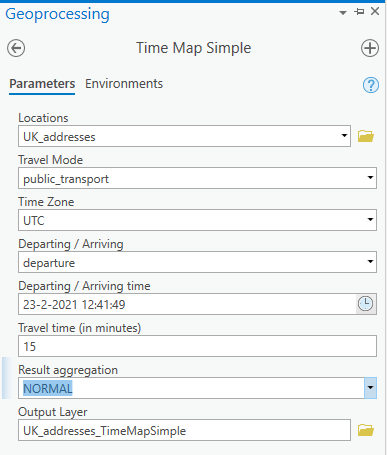Open Geoprocessing pane options arrow
This screenshot has width=387, height=455.
pos(343,13)
